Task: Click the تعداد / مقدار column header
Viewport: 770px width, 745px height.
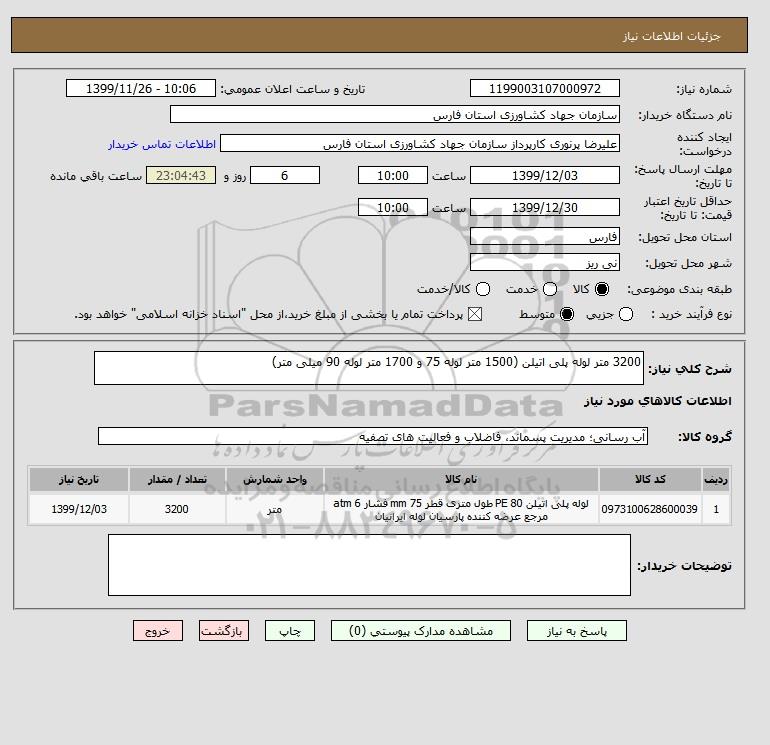Action: [x=177, y=479]
